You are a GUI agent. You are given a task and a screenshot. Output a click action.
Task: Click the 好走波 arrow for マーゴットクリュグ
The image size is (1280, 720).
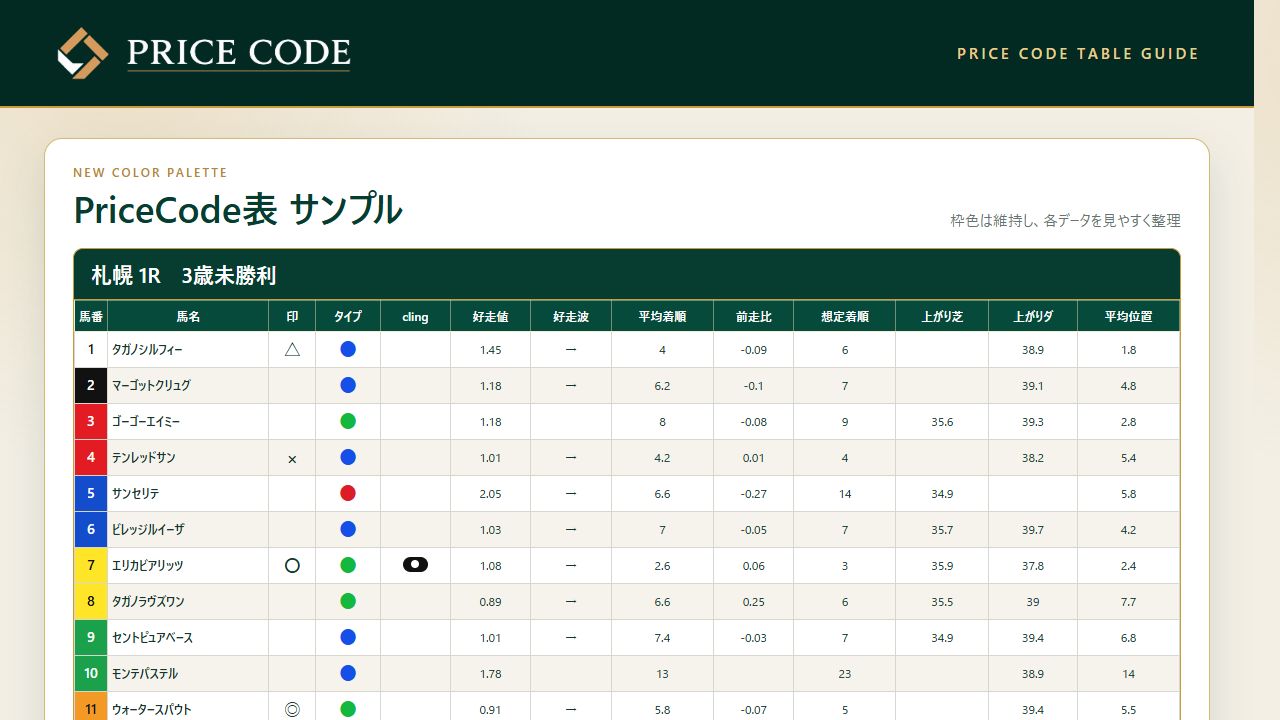pyautogui.click(x=571, y=385)
